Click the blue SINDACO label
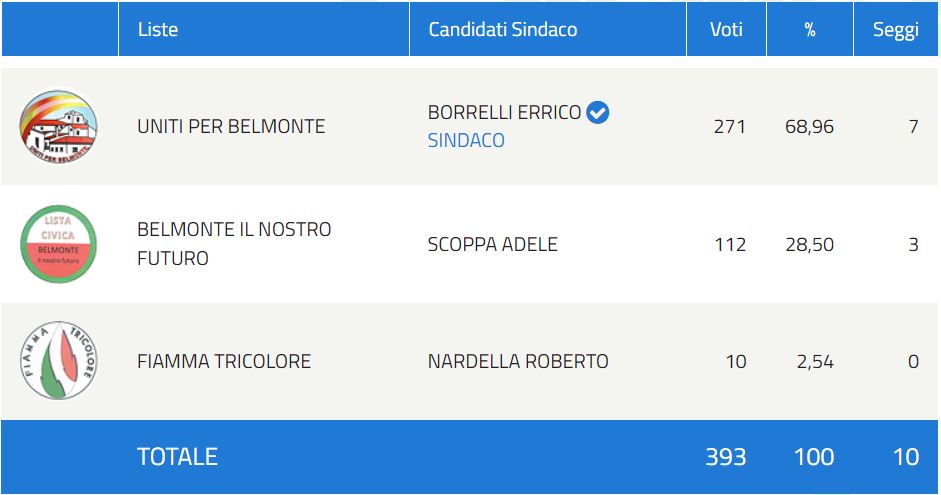The width and height of the screenshot is (941, 495). [x=466, y=141]
